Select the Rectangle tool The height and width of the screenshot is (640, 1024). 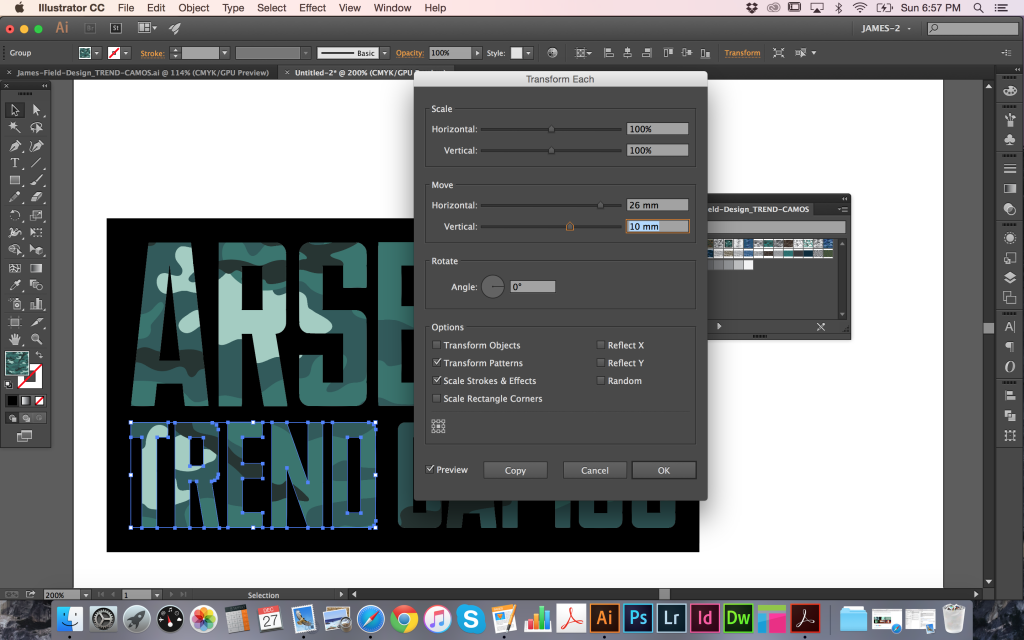click(x=14, y=180)
